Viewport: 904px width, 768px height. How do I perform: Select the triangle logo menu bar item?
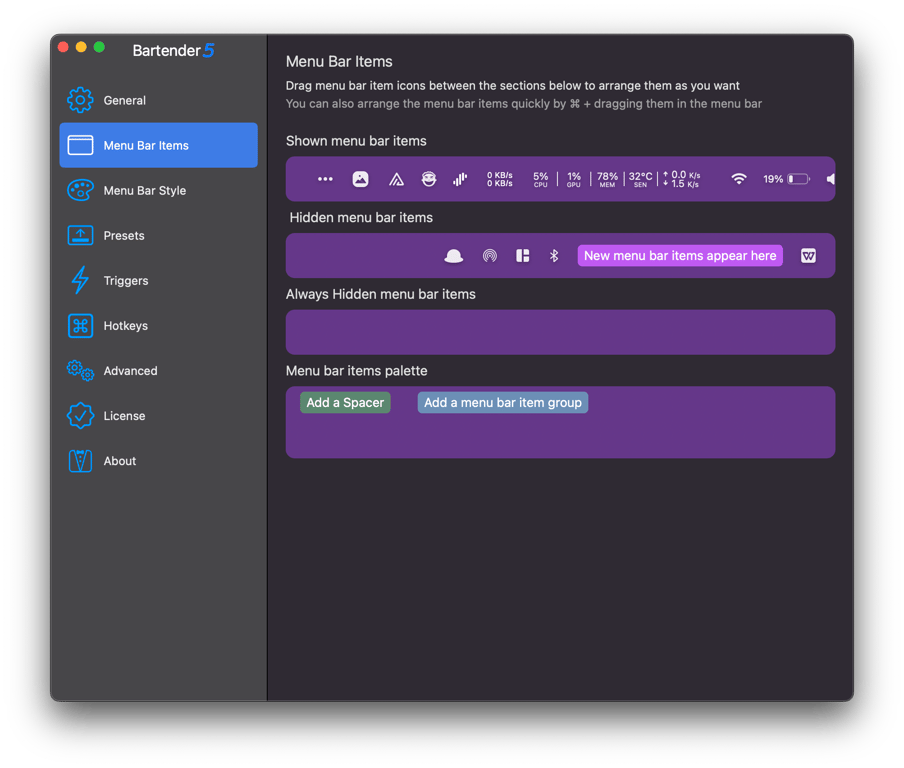coord(396,180)
